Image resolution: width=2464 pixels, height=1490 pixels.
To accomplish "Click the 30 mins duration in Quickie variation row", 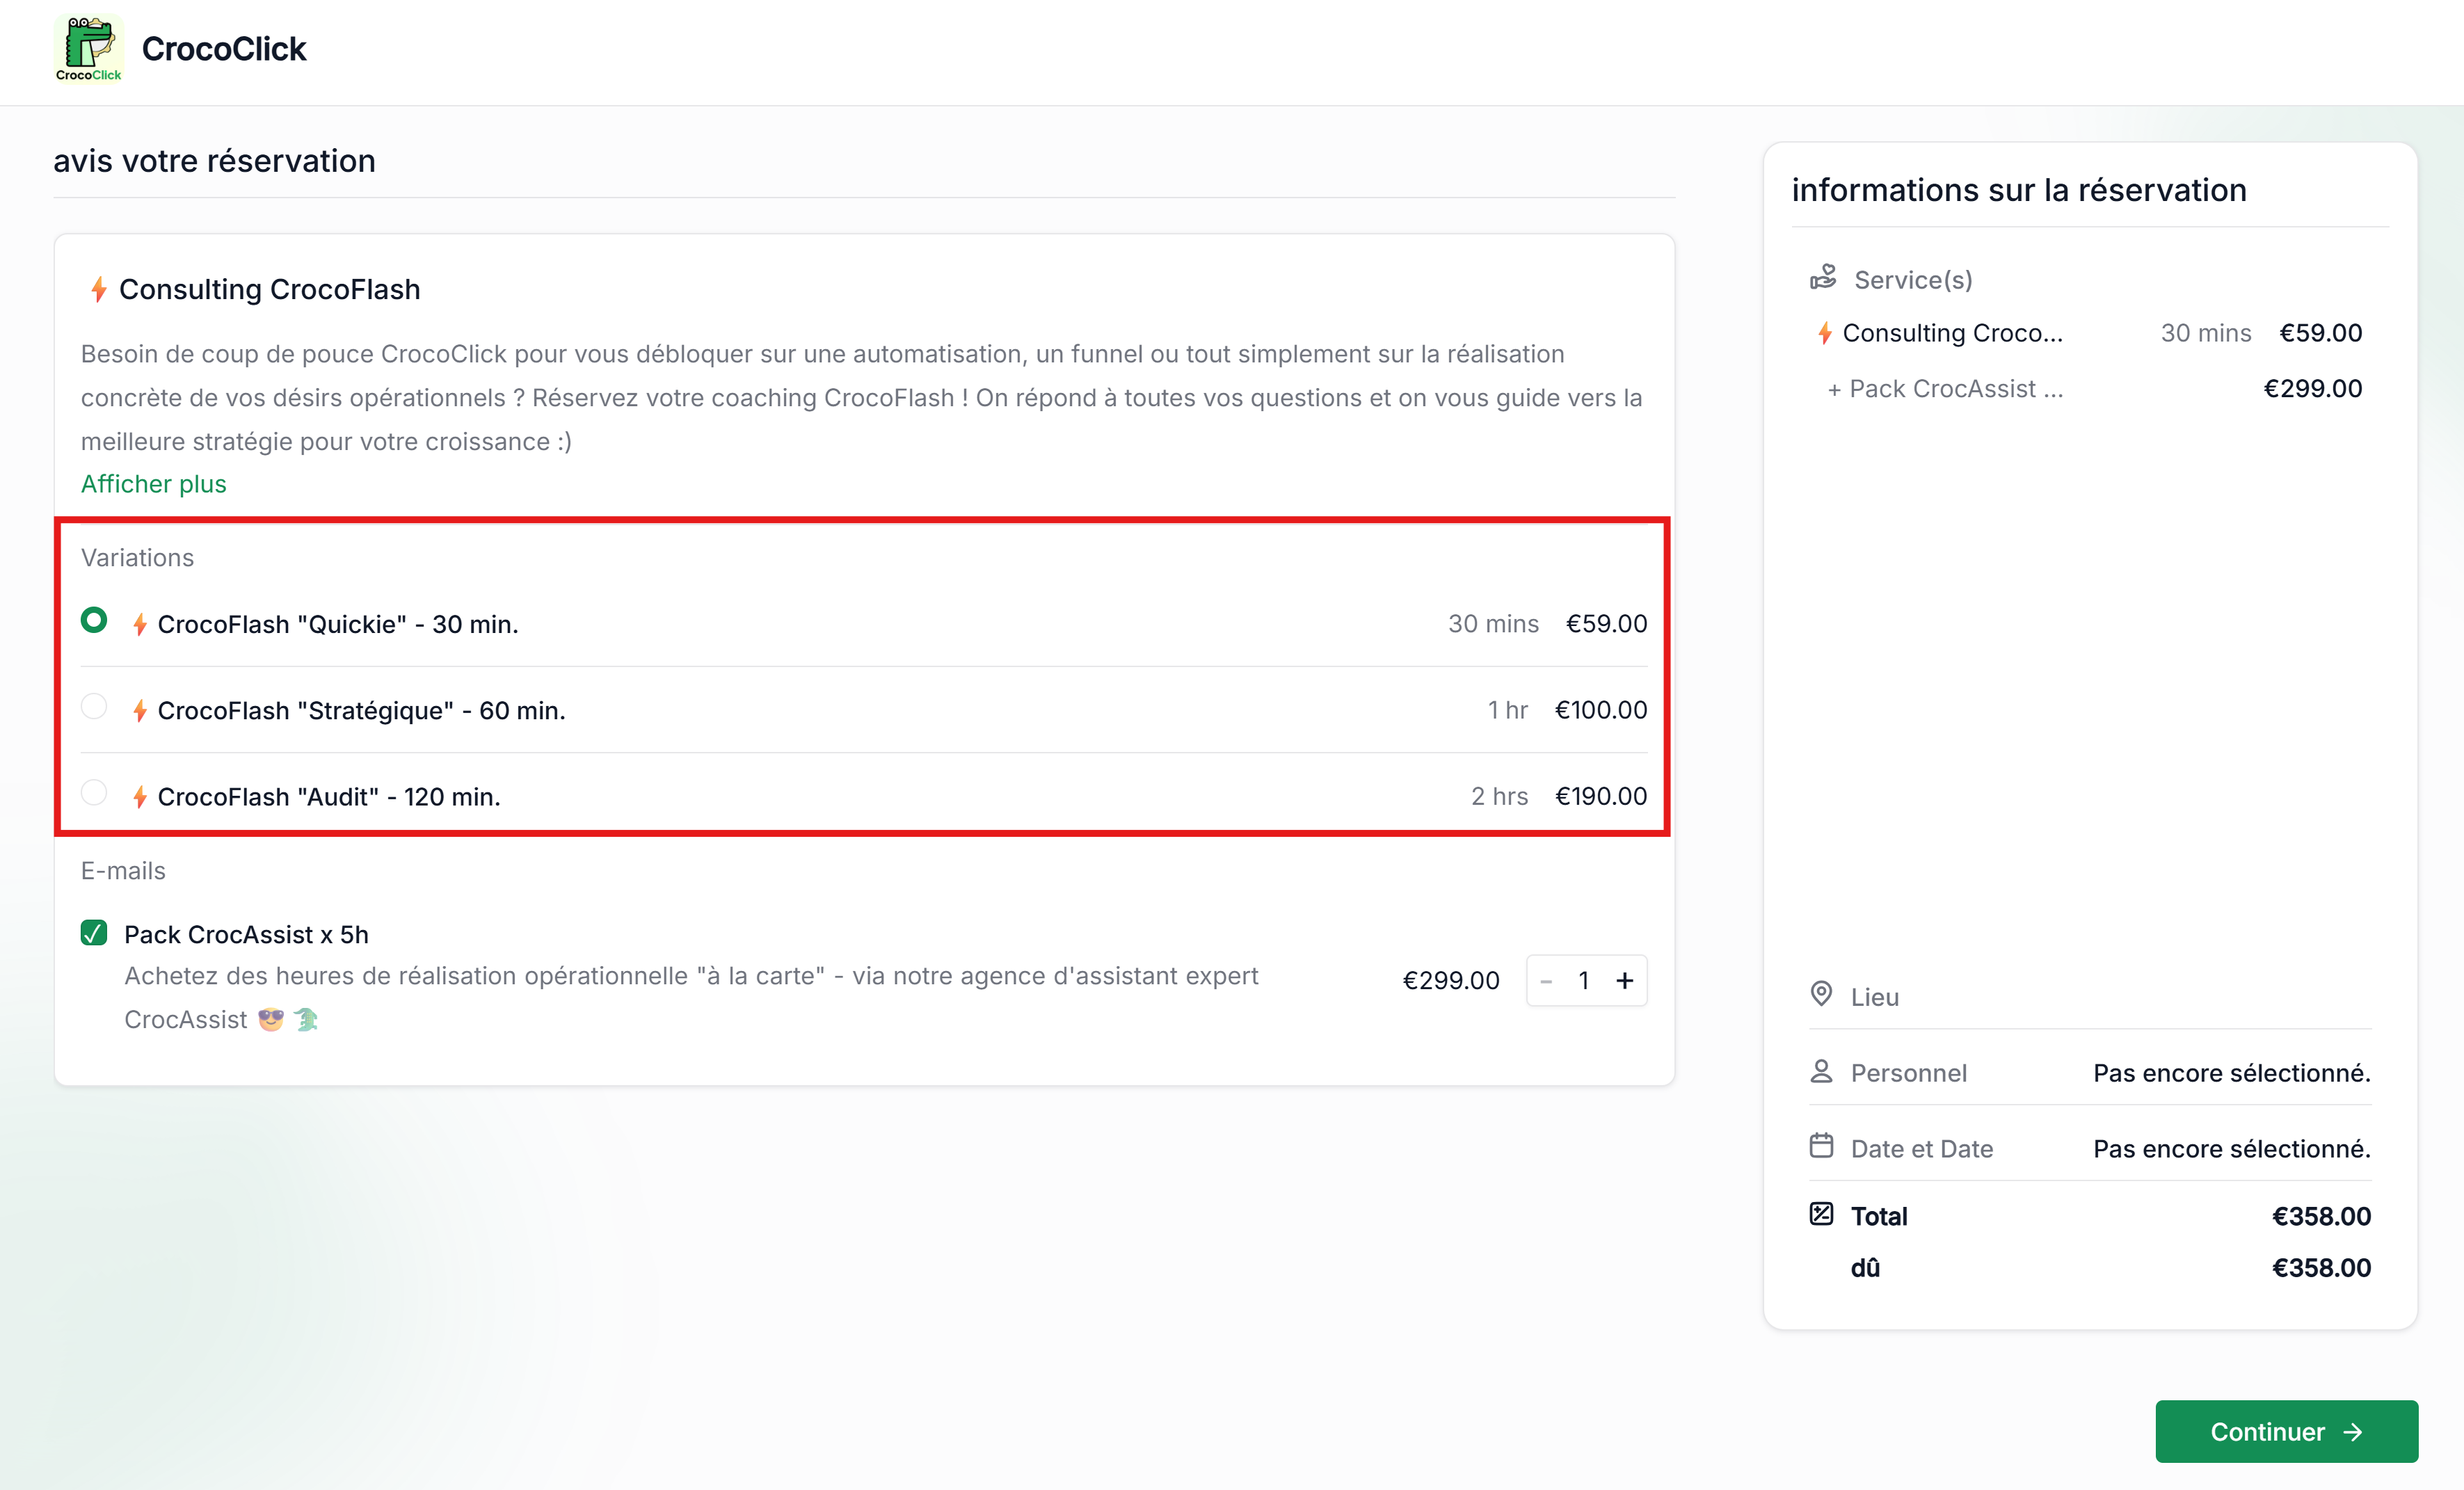I will pos(1493,624).
